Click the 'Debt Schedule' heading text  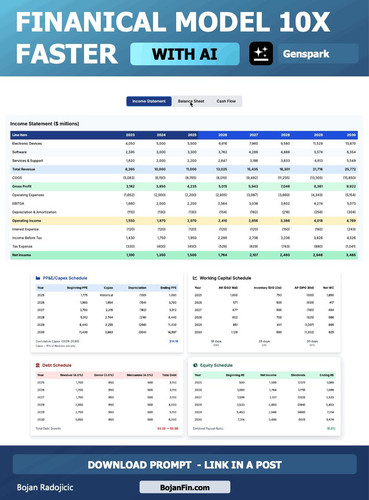[57, 365]
